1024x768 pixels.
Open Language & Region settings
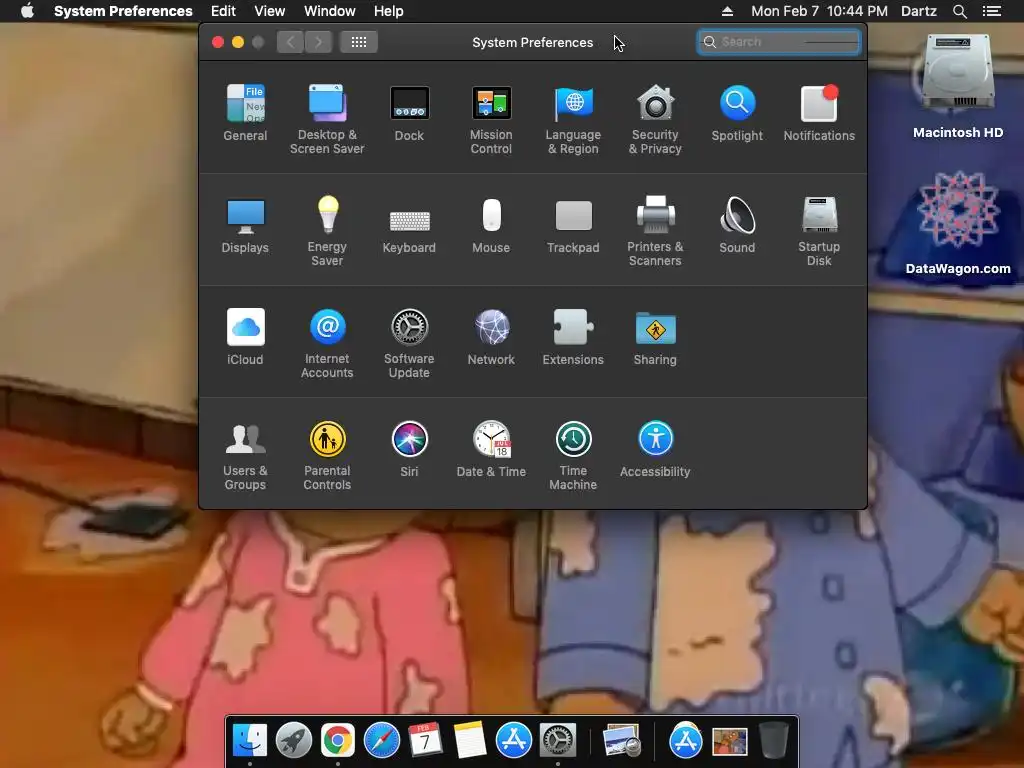pos(573,120)
